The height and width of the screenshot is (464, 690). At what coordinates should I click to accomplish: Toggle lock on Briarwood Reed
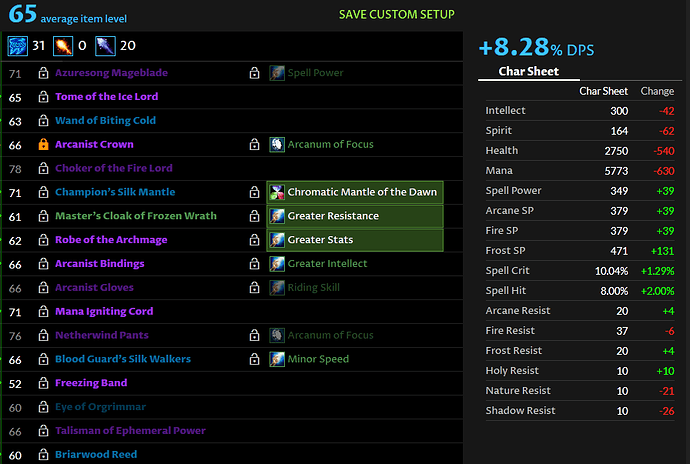pos(43,454)
